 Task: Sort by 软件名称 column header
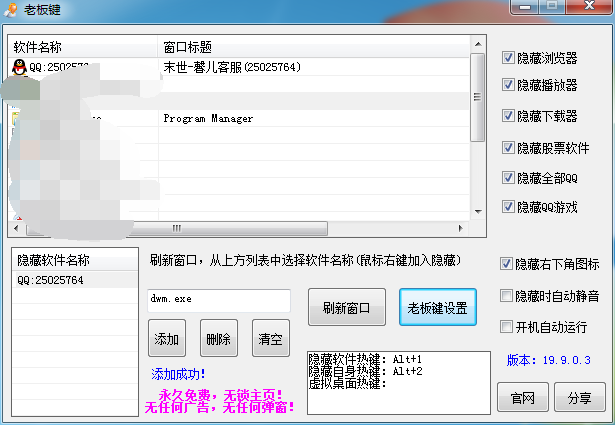pos(83,47)
